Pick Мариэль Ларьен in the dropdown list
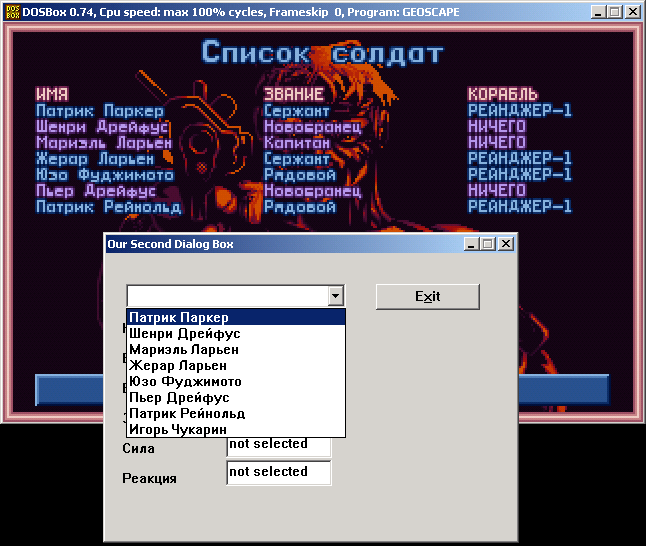 click(x=236, y=349)
